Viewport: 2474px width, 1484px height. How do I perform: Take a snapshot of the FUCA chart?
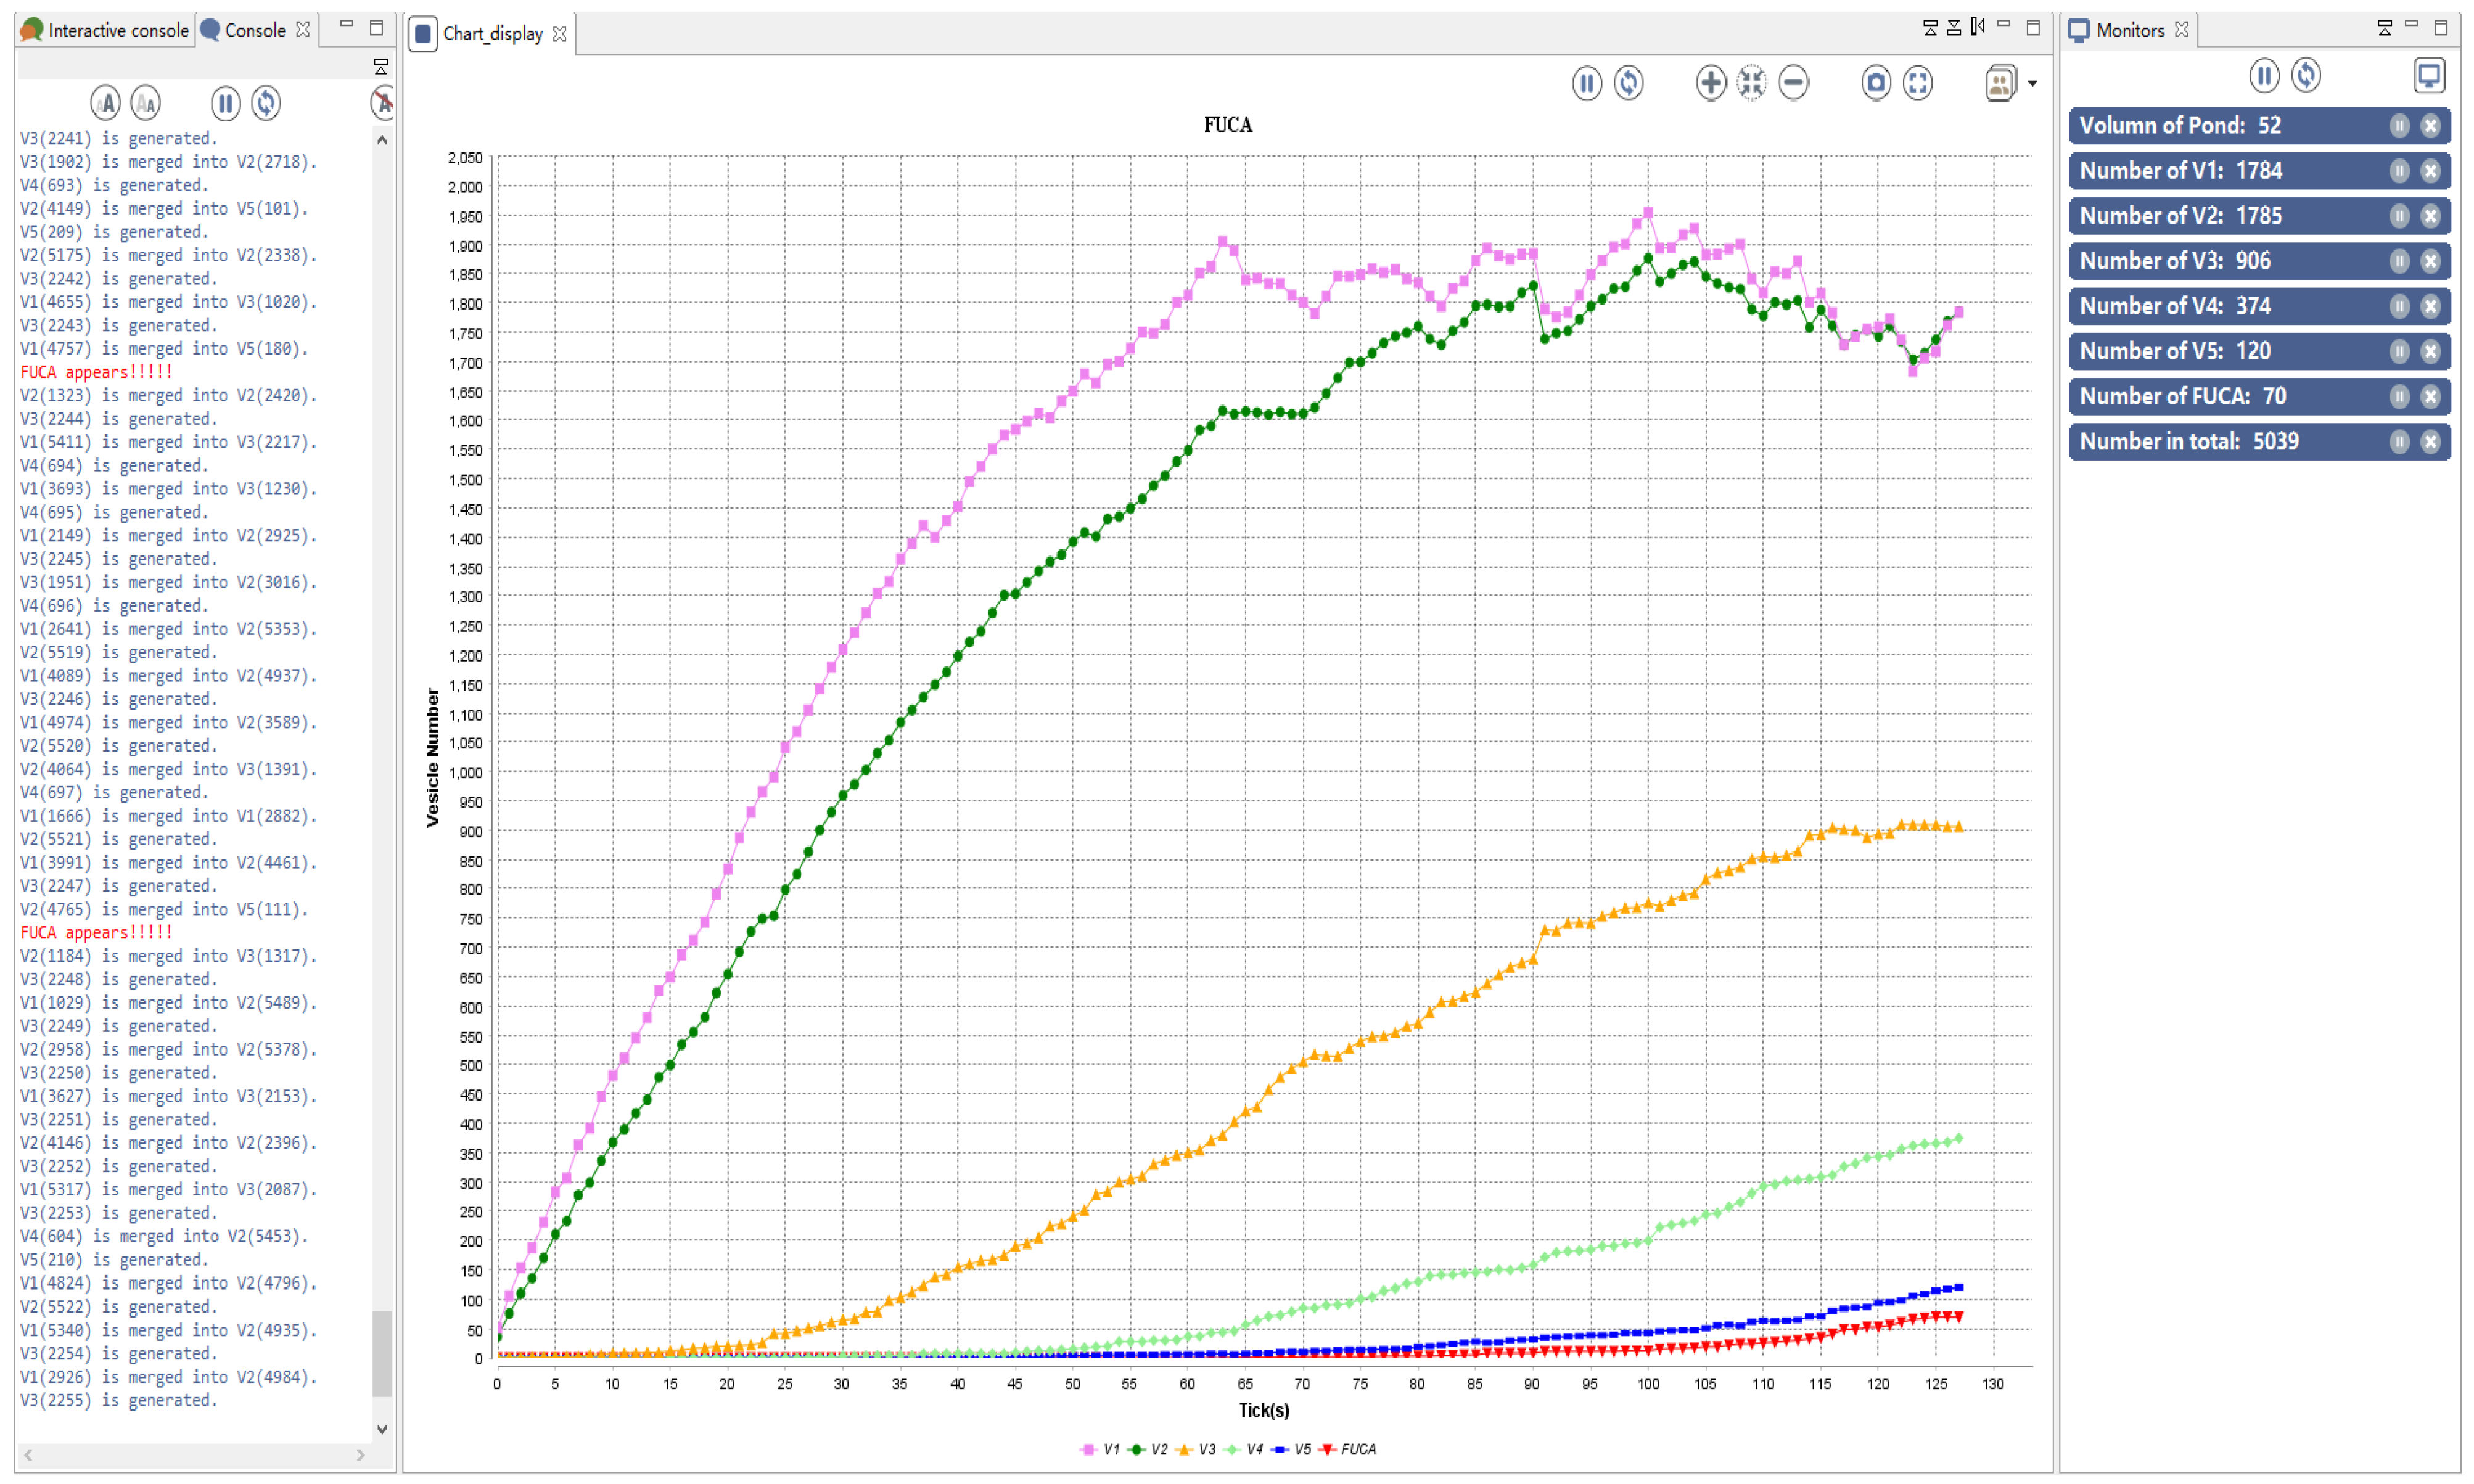tap(1876, 84)
